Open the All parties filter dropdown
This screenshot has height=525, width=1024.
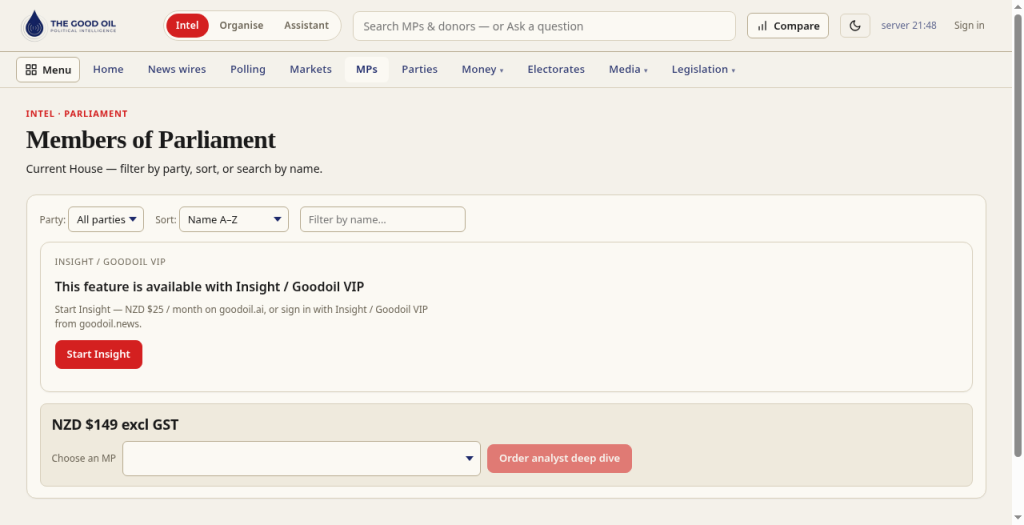[106, 219]
